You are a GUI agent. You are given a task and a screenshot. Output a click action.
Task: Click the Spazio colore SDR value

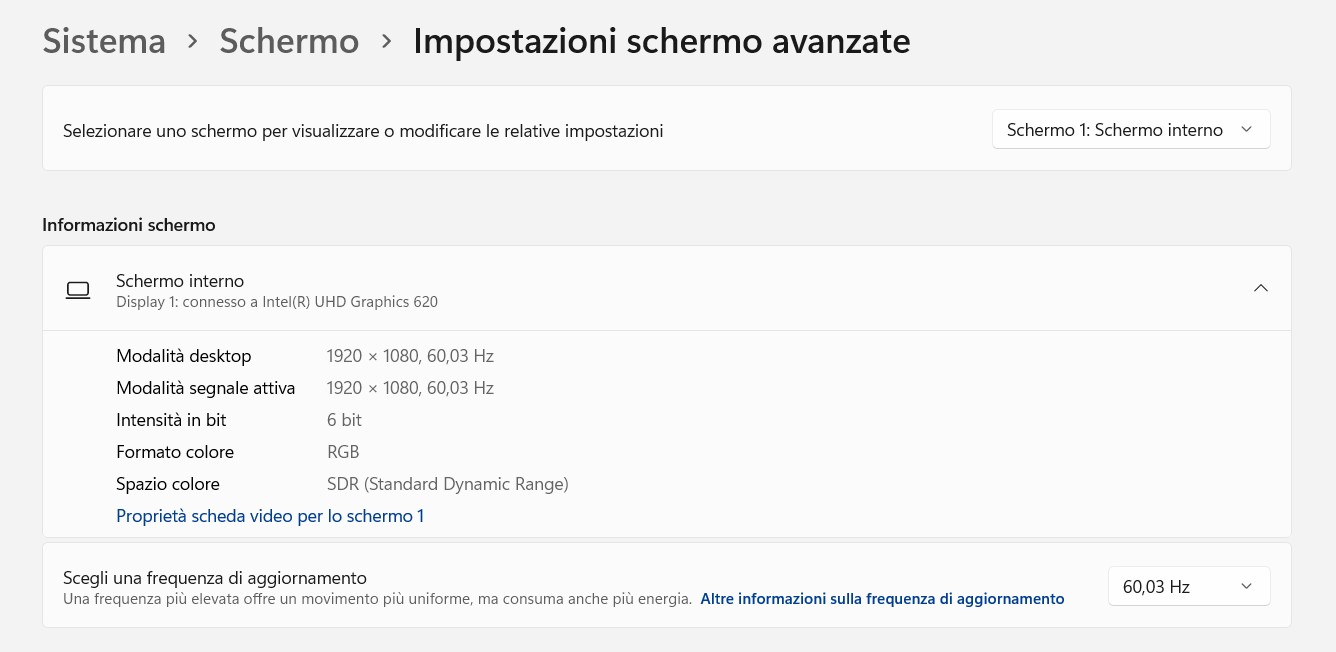click(x=447, y=484)
